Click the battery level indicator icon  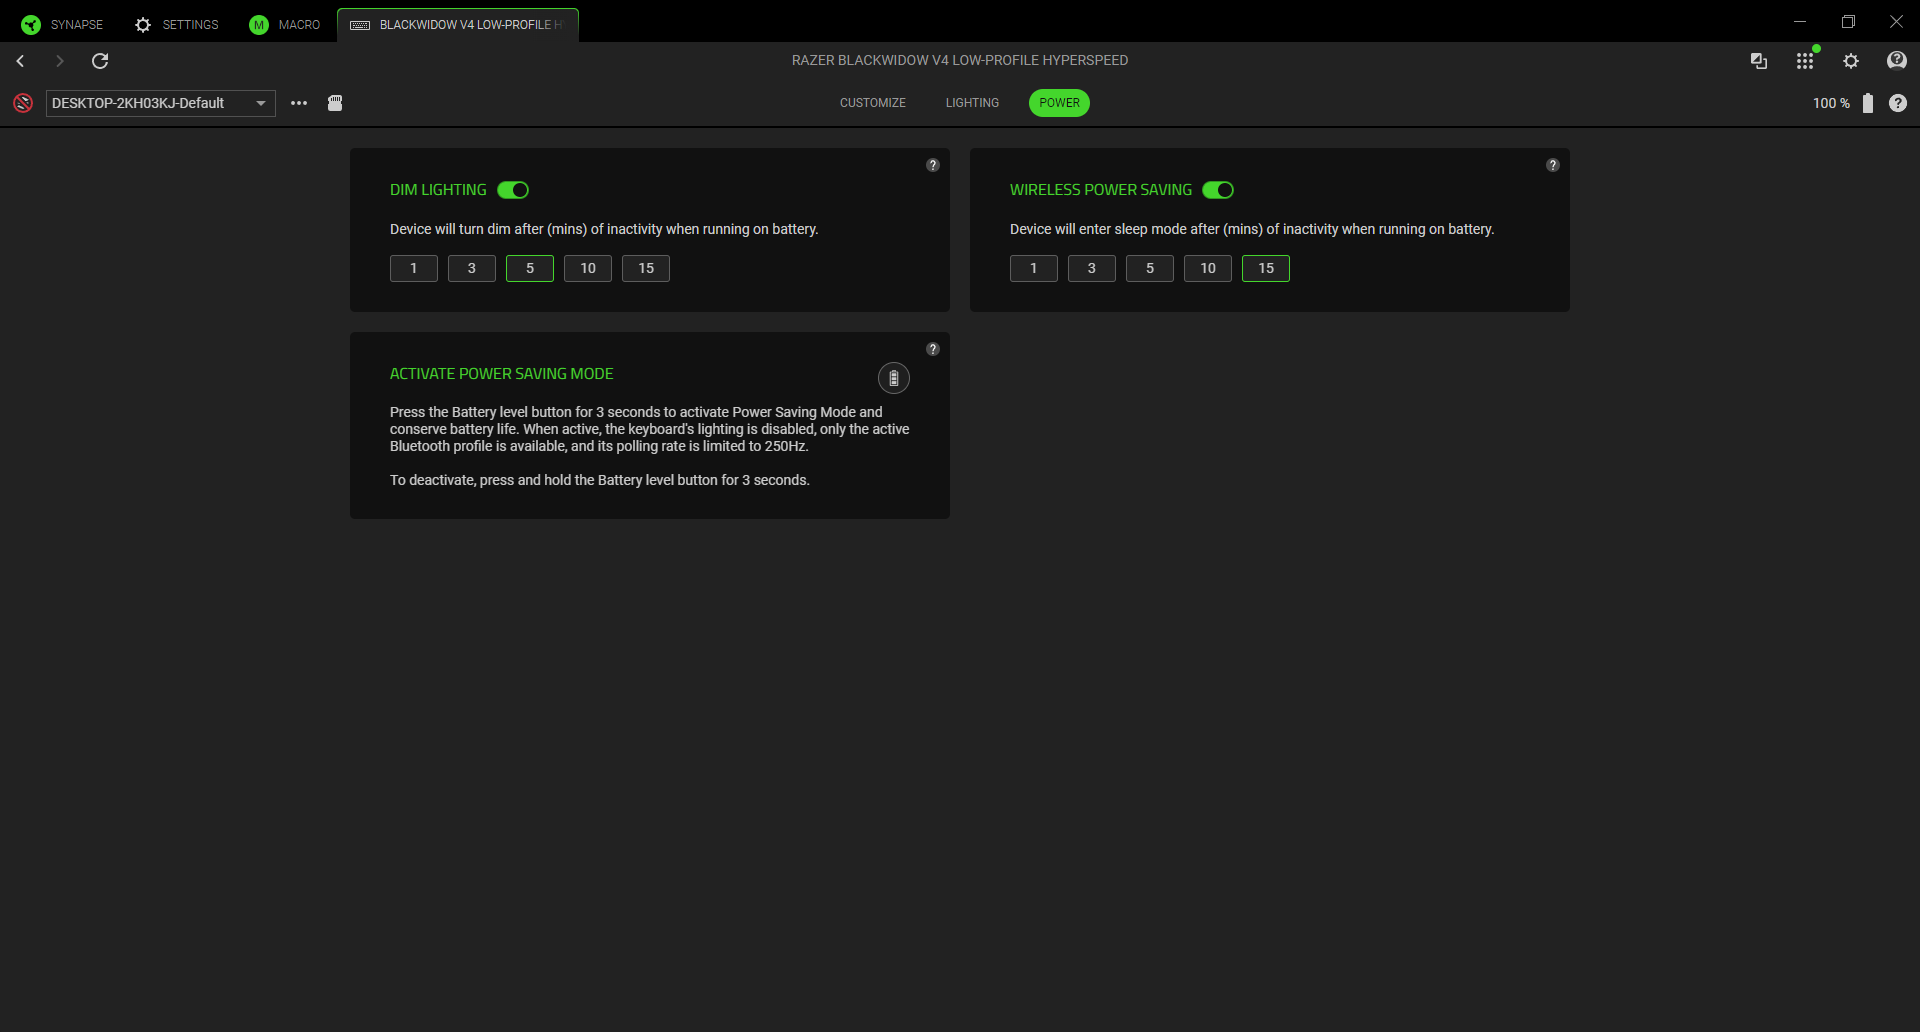1868,103
